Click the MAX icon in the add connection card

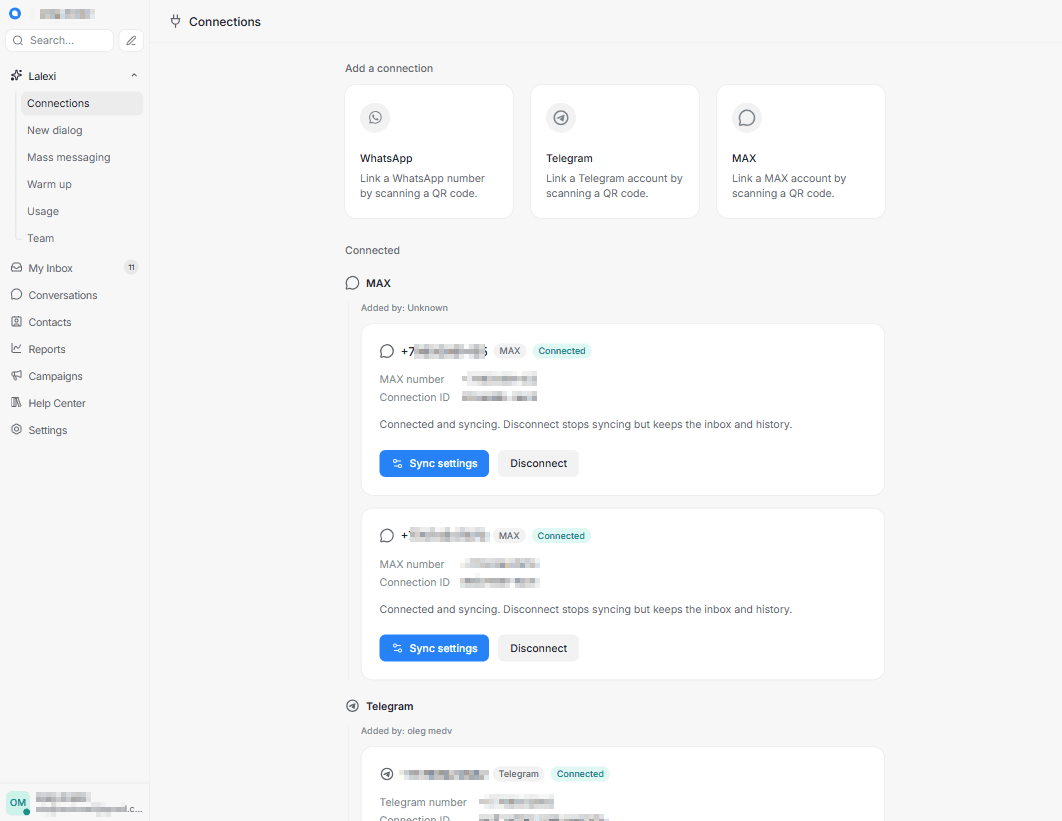point(747,118)
